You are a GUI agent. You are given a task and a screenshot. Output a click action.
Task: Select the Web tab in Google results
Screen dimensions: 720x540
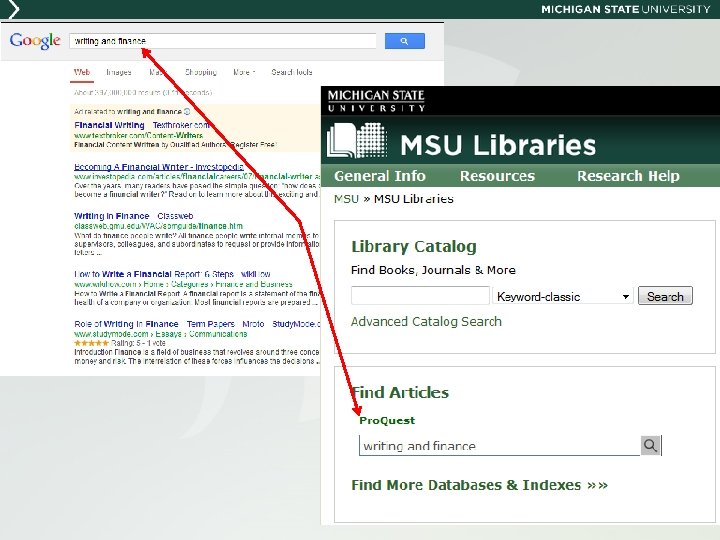(x=82, y=72)
